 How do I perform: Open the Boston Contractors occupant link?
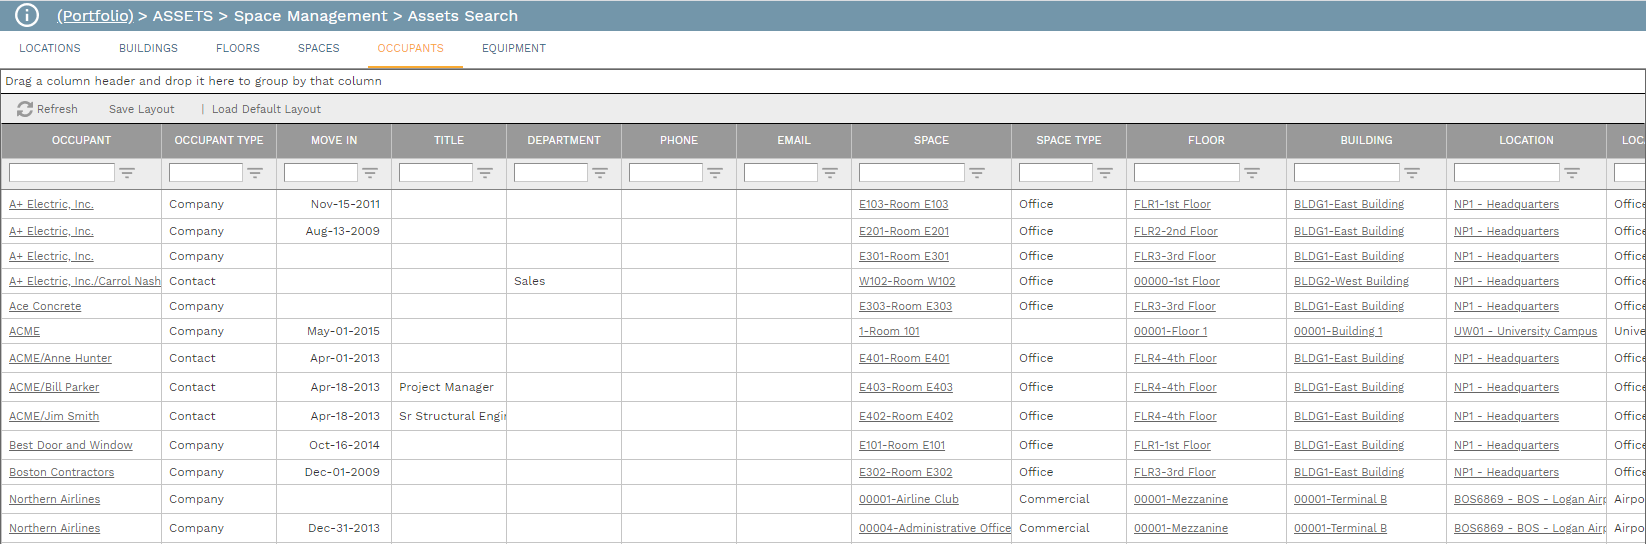[61, 472]
